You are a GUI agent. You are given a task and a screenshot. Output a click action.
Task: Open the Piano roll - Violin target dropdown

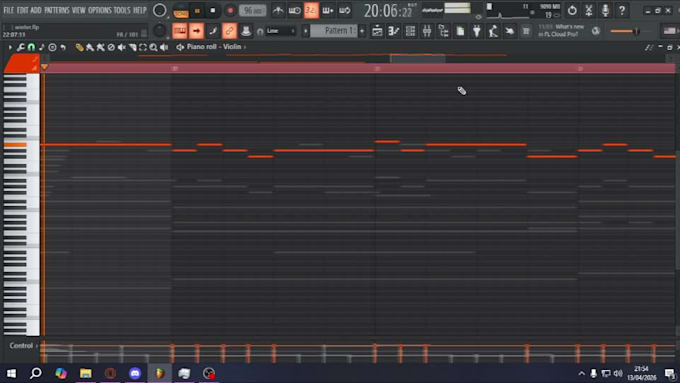tap(216, 47)
